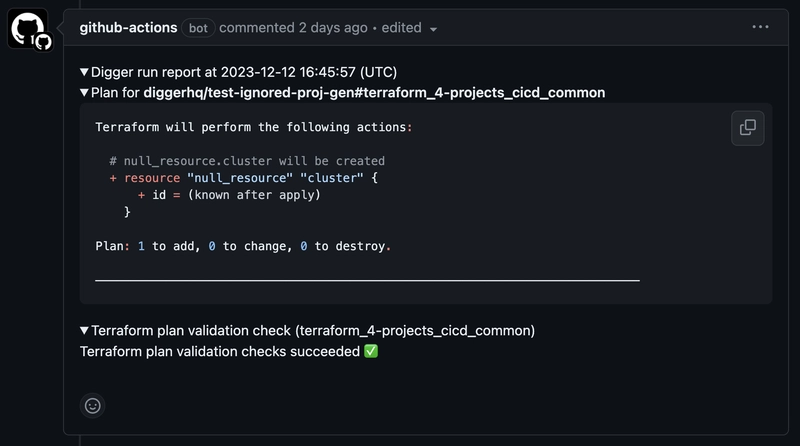This screenshot has height=446, width=800.
Task: Click the bot label badge
Action: (x=198, y=28)
